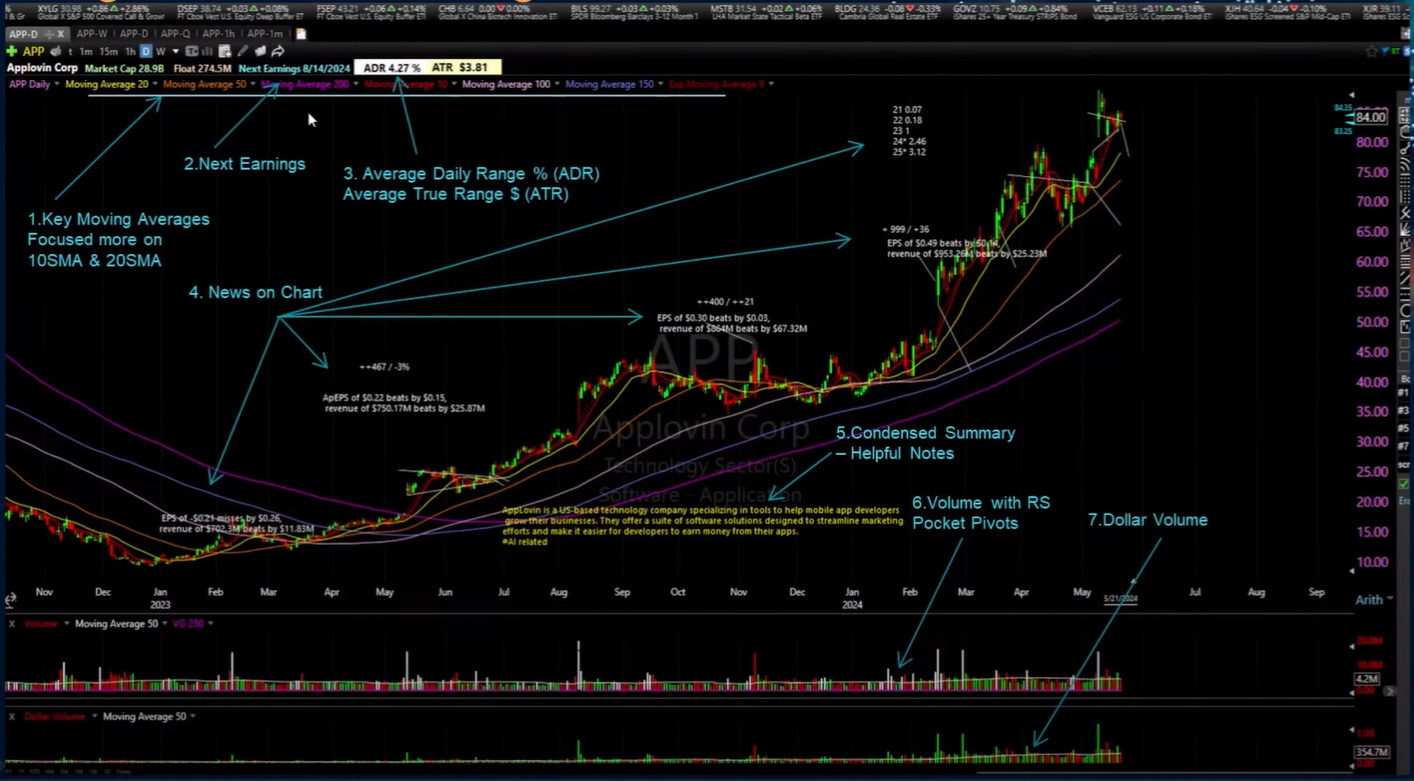Viewport: 1414px width, 781px height.
Task: Click the time axis scale icon
Action: point(10,600)
